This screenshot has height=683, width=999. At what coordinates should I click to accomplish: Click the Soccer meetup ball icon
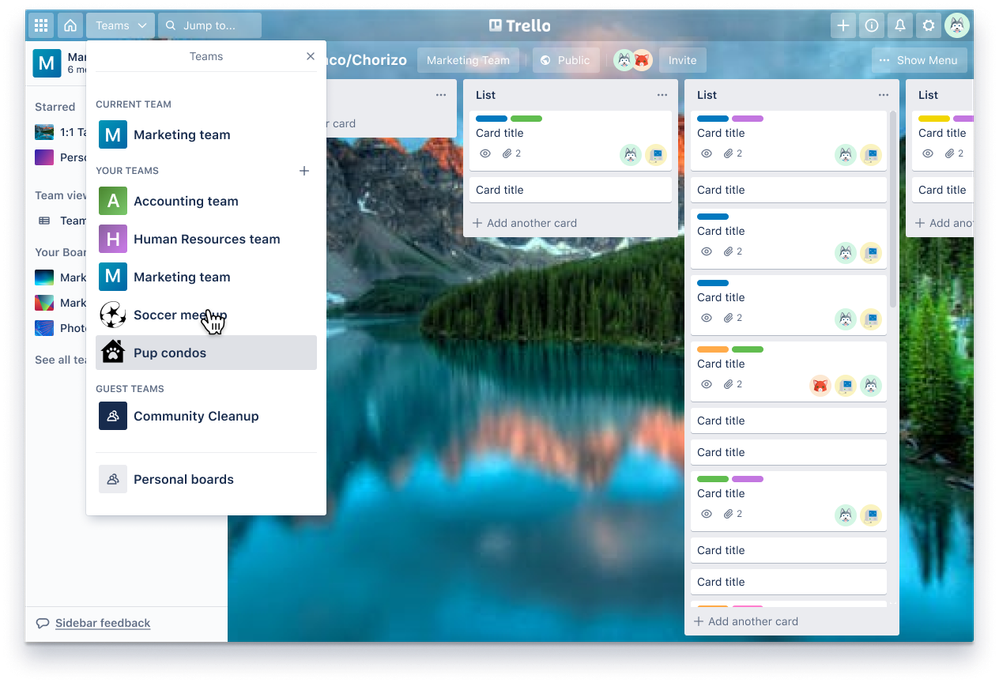[x=113, y=315]
